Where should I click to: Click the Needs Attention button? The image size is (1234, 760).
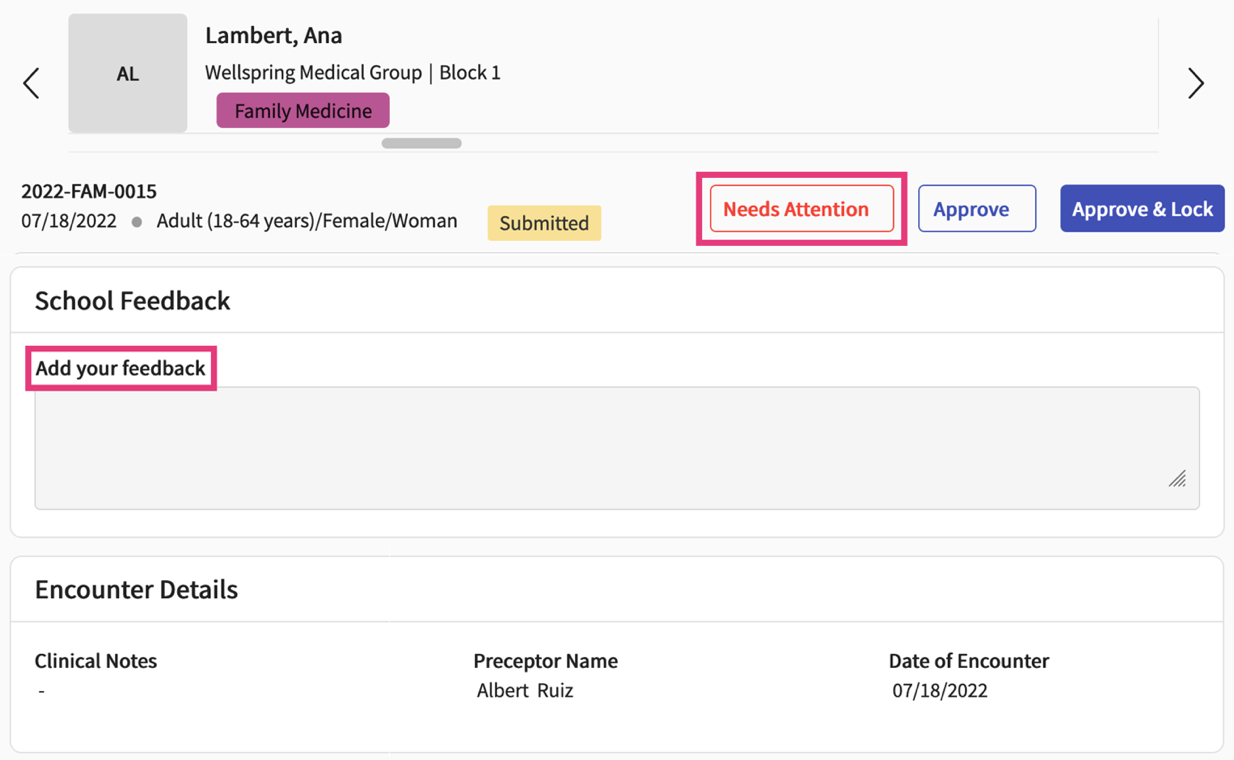pos(800,208)
